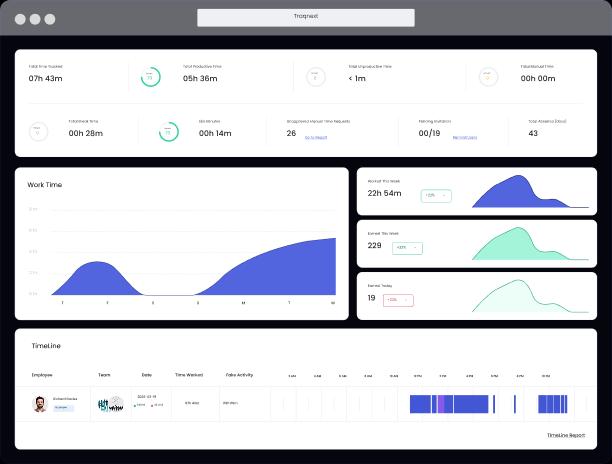Click the Time Worked column header

point(189,375)
